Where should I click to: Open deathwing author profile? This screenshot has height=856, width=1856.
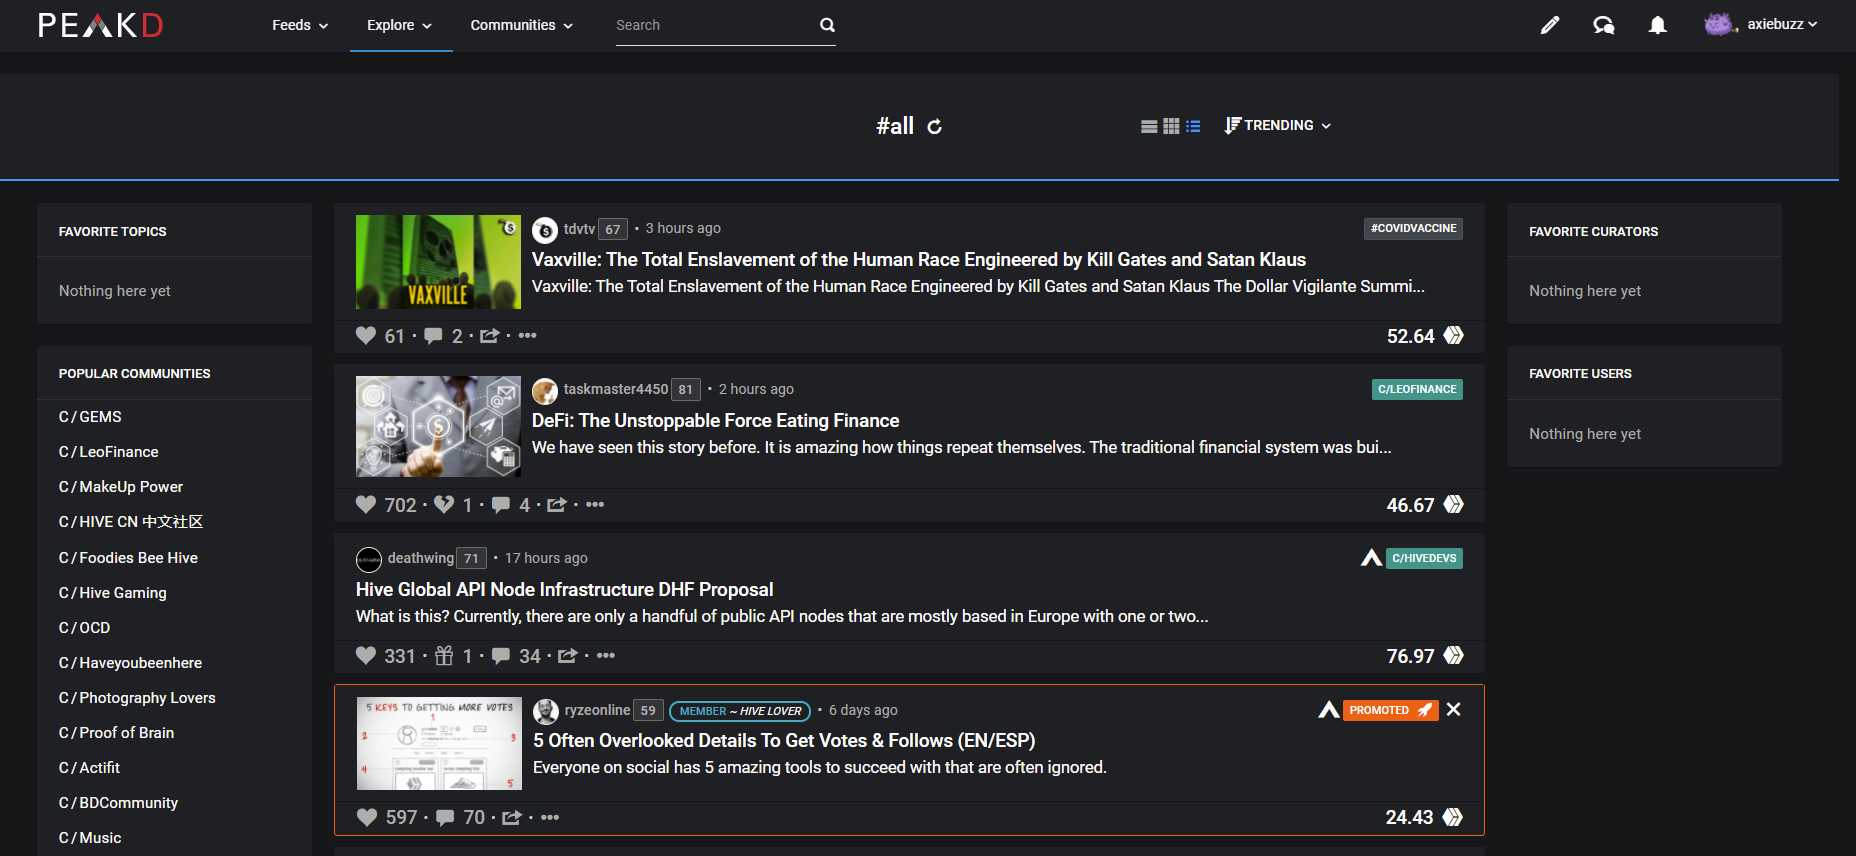[x=421, y=558]
